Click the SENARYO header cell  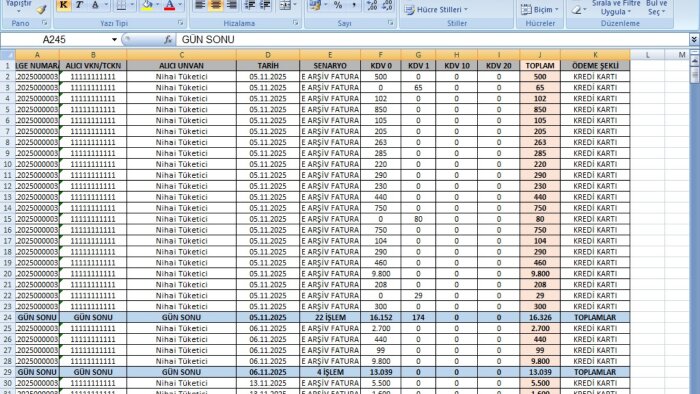pos(330,66)
